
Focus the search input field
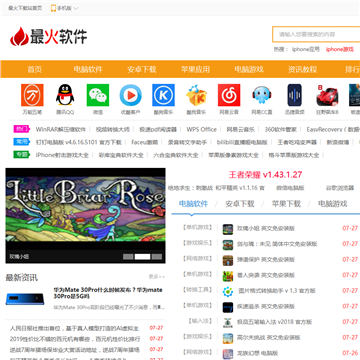pos(316,34)
